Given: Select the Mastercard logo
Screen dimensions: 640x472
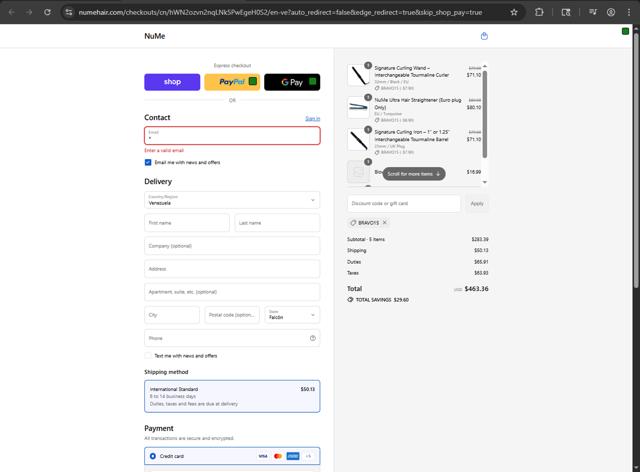Looking at the screenshot, I should tap(278, 456).
